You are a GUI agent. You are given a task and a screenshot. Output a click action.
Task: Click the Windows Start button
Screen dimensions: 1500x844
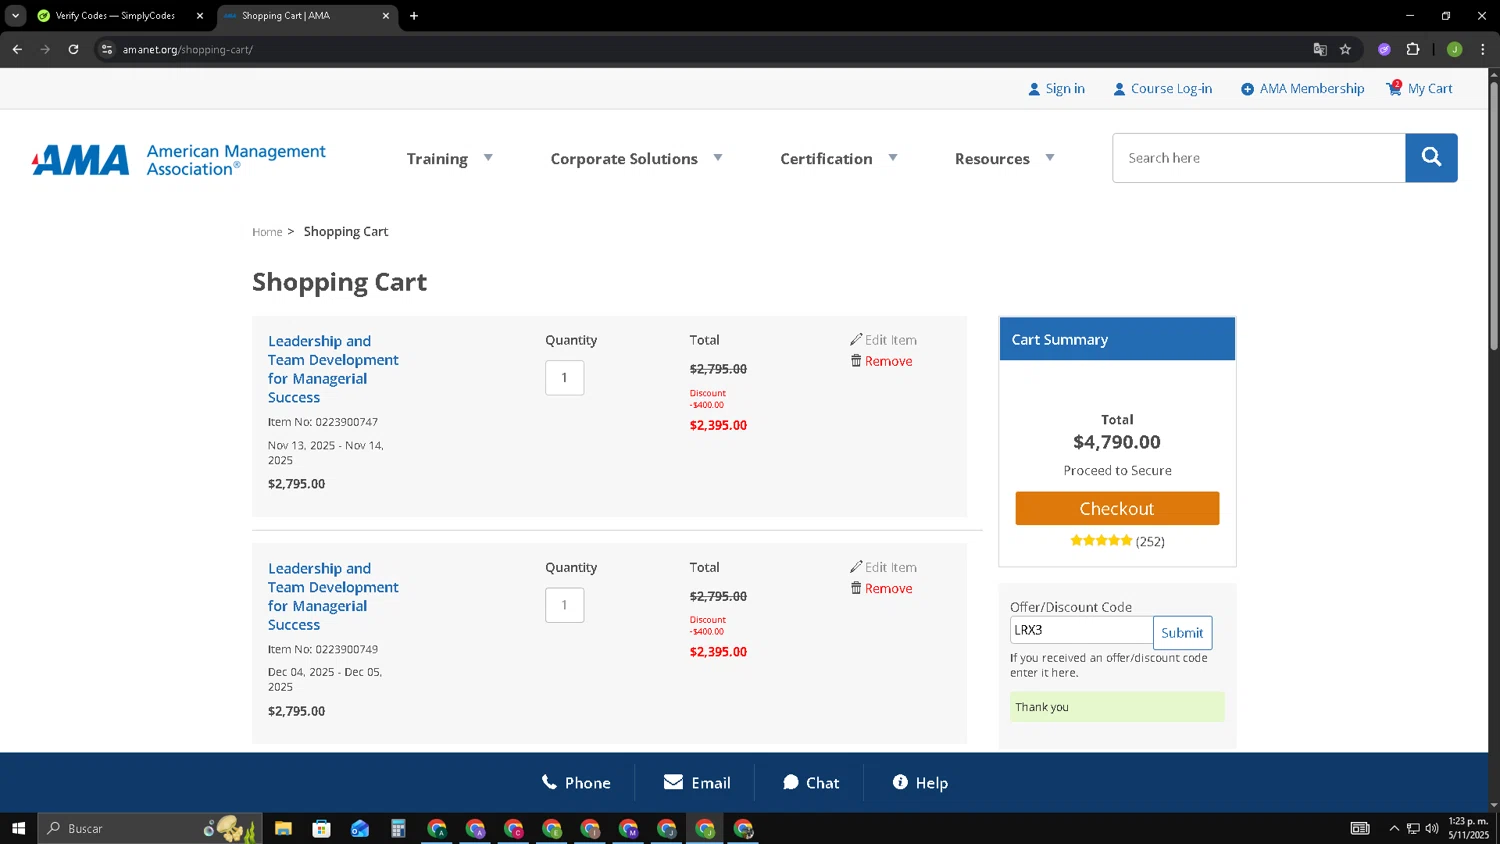click(x=18, y=828)
